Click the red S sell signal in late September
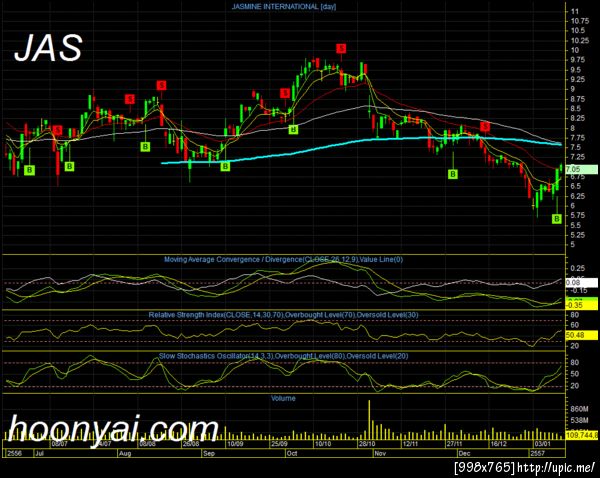 point(285,93)
